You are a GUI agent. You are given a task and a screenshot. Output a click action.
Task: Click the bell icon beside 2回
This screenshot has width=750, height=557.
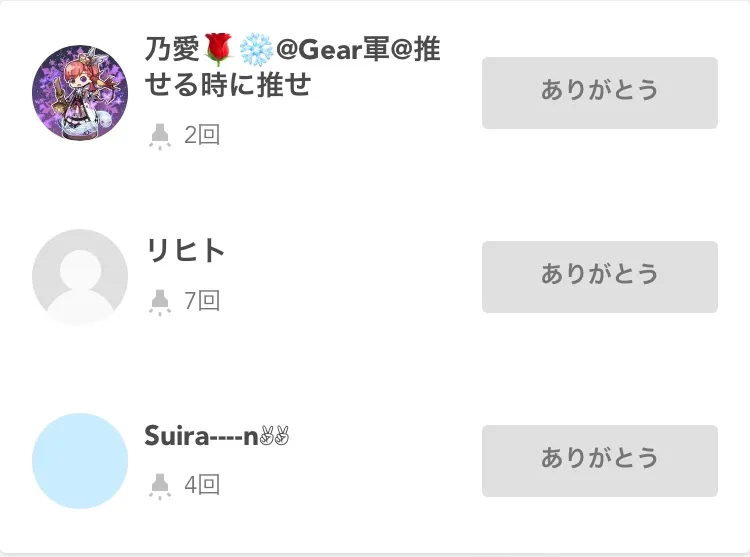(159, 135)
